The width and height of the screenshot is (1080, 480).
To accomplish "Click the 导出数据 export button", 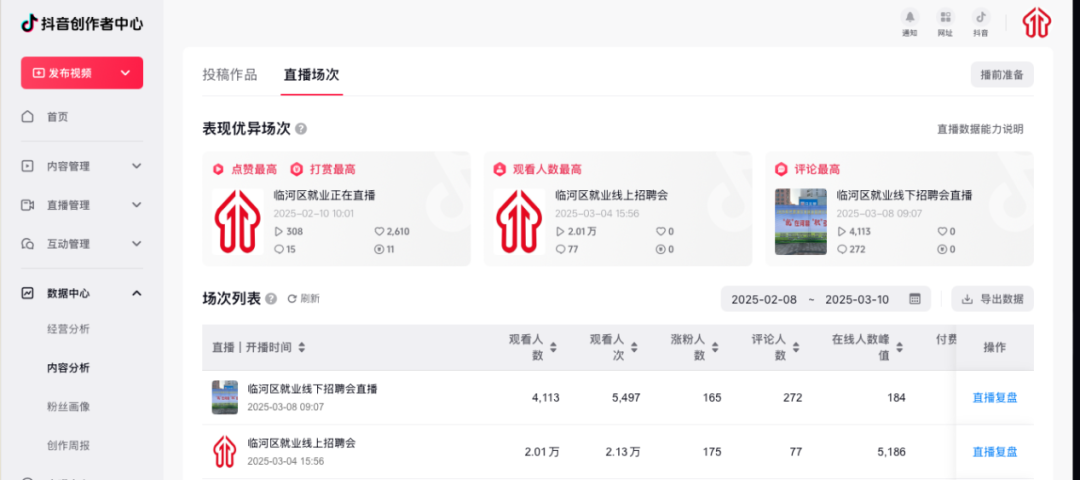I will 992,299.
